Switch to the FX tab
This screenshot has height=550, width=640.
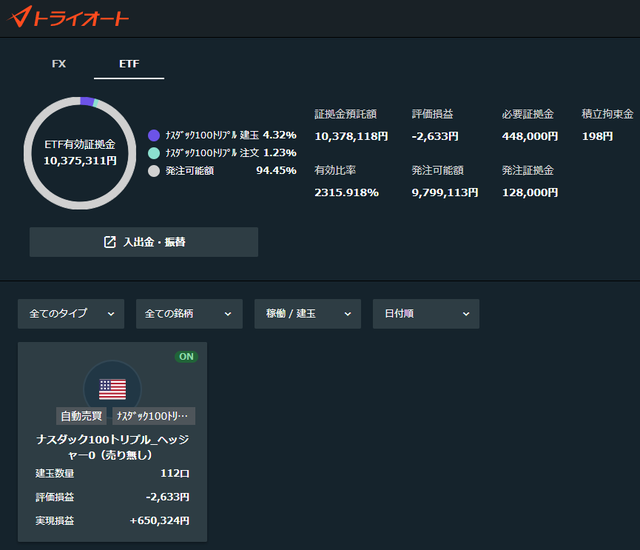click(59, 64)
